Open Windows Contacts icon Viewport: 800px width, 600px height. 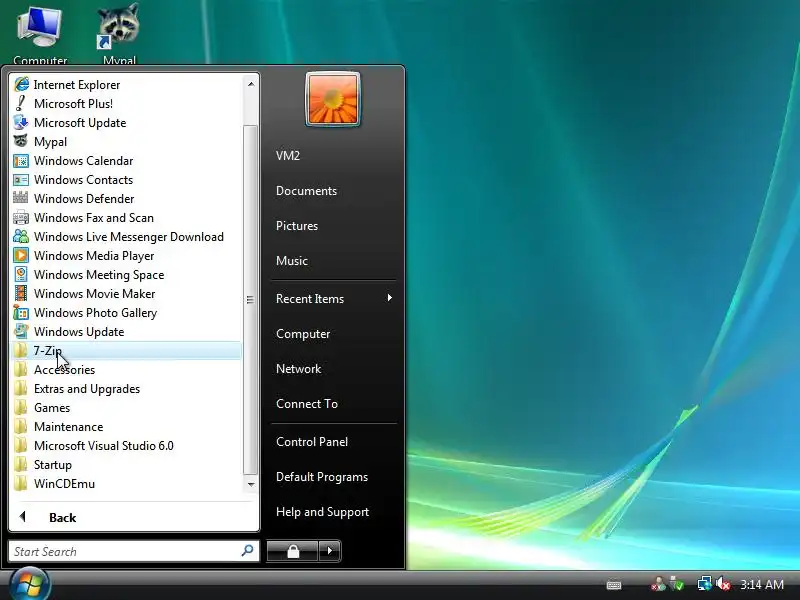pos(21,180)
